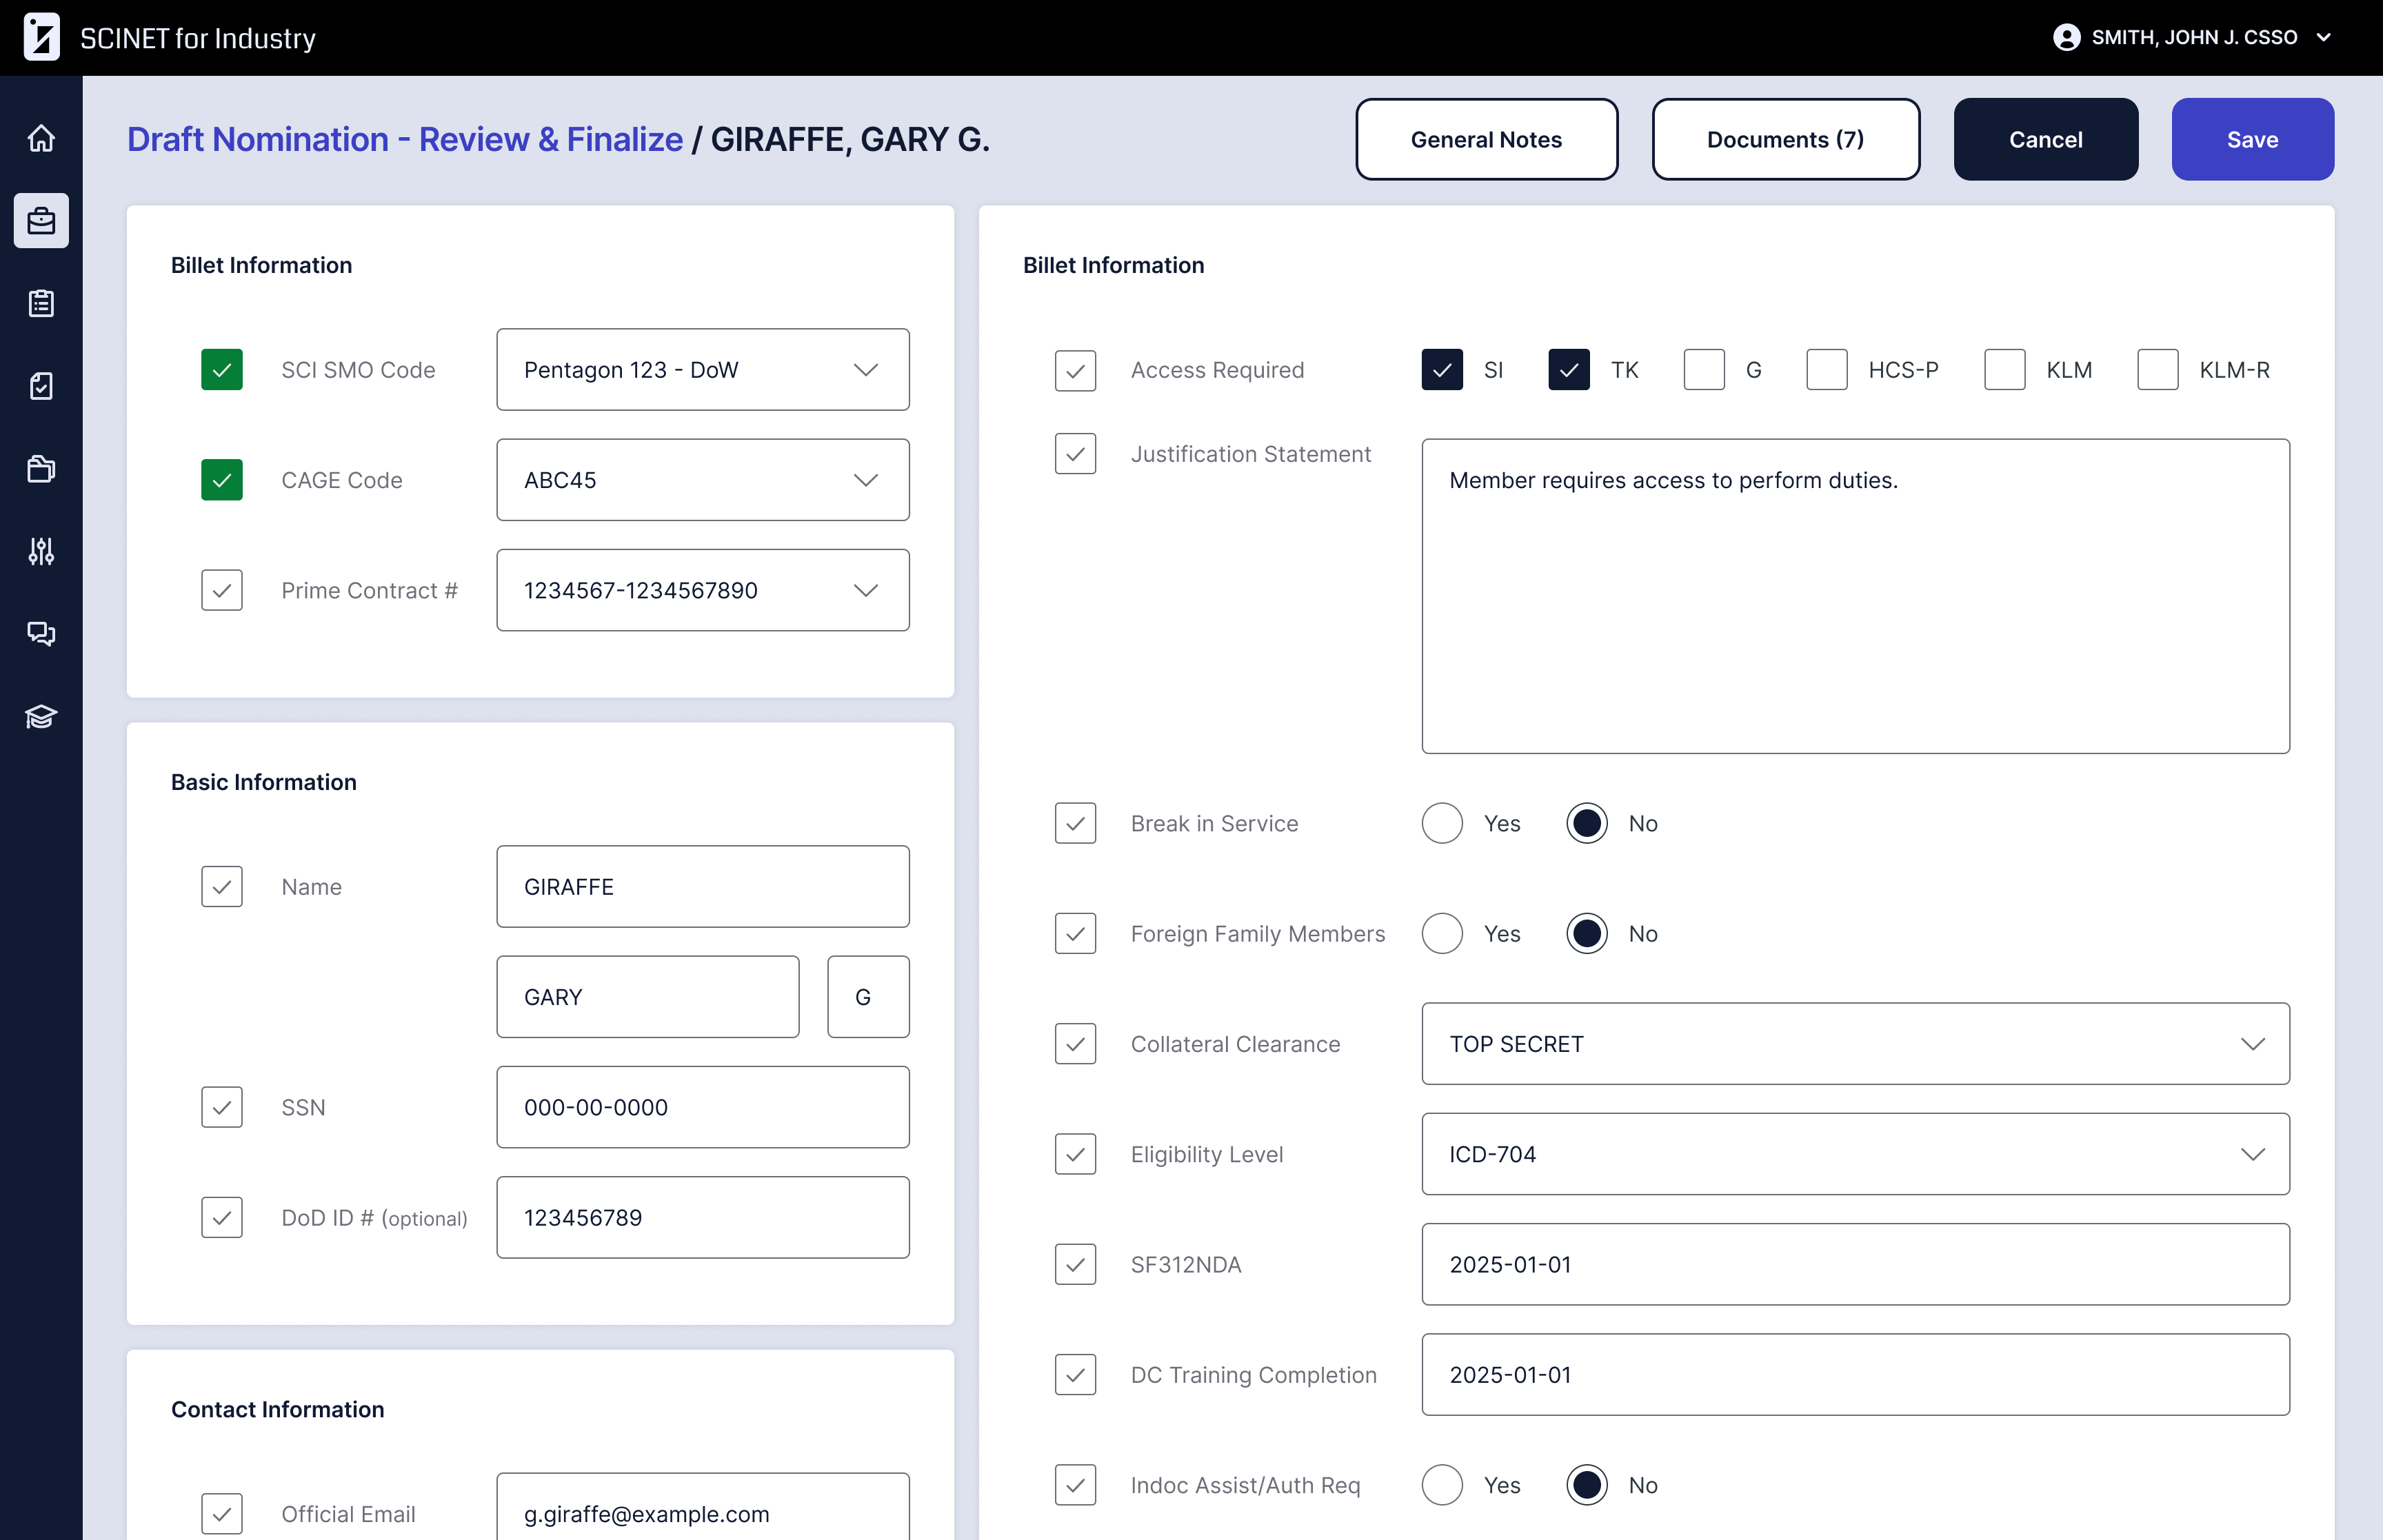2383x1540 pixels.
Task: Click the chat bubbles sidebar icon
Action: [41, 633]
